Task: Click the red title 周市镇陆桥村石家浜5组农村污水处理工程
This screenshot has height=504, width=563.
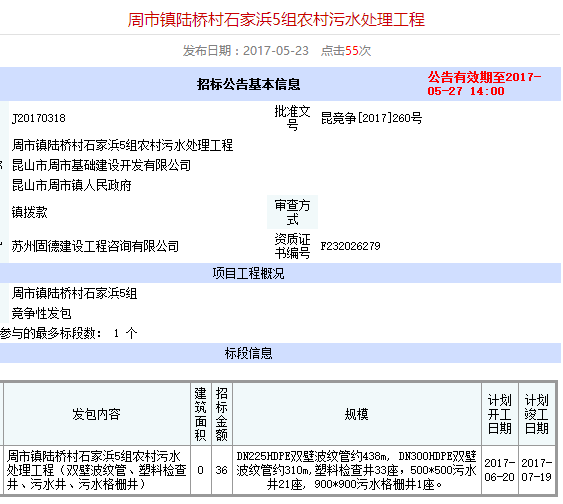Action: pyautogui.click(x=276, y=19)
